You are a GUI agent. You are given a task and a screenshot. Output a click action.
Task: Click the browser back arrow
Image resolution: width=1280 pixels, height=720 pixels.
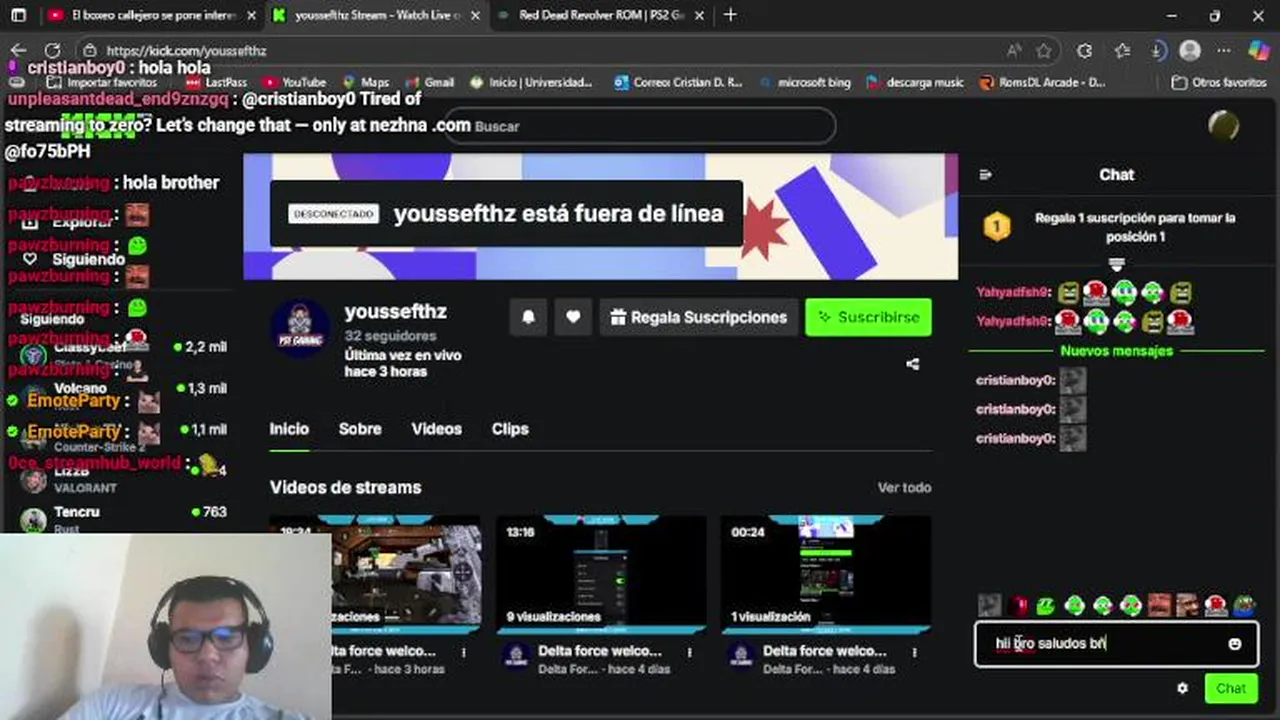coord(18,50)
